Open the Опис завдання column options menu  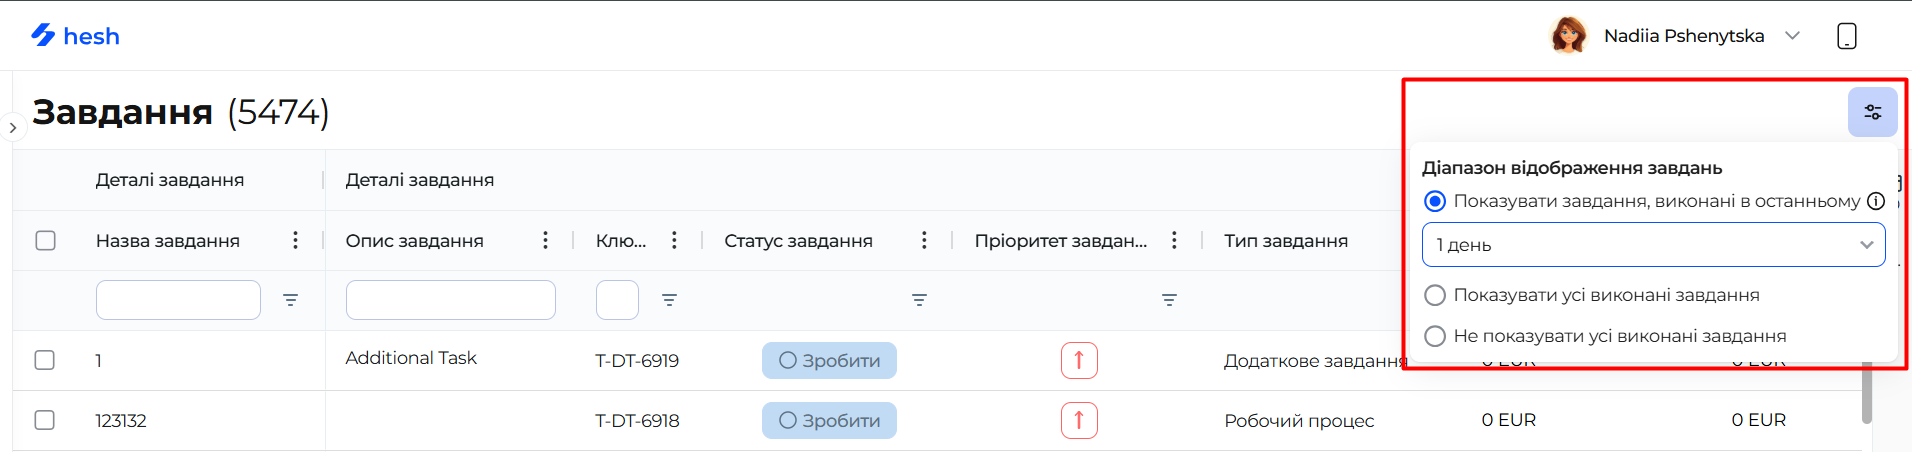coord(545,240)
